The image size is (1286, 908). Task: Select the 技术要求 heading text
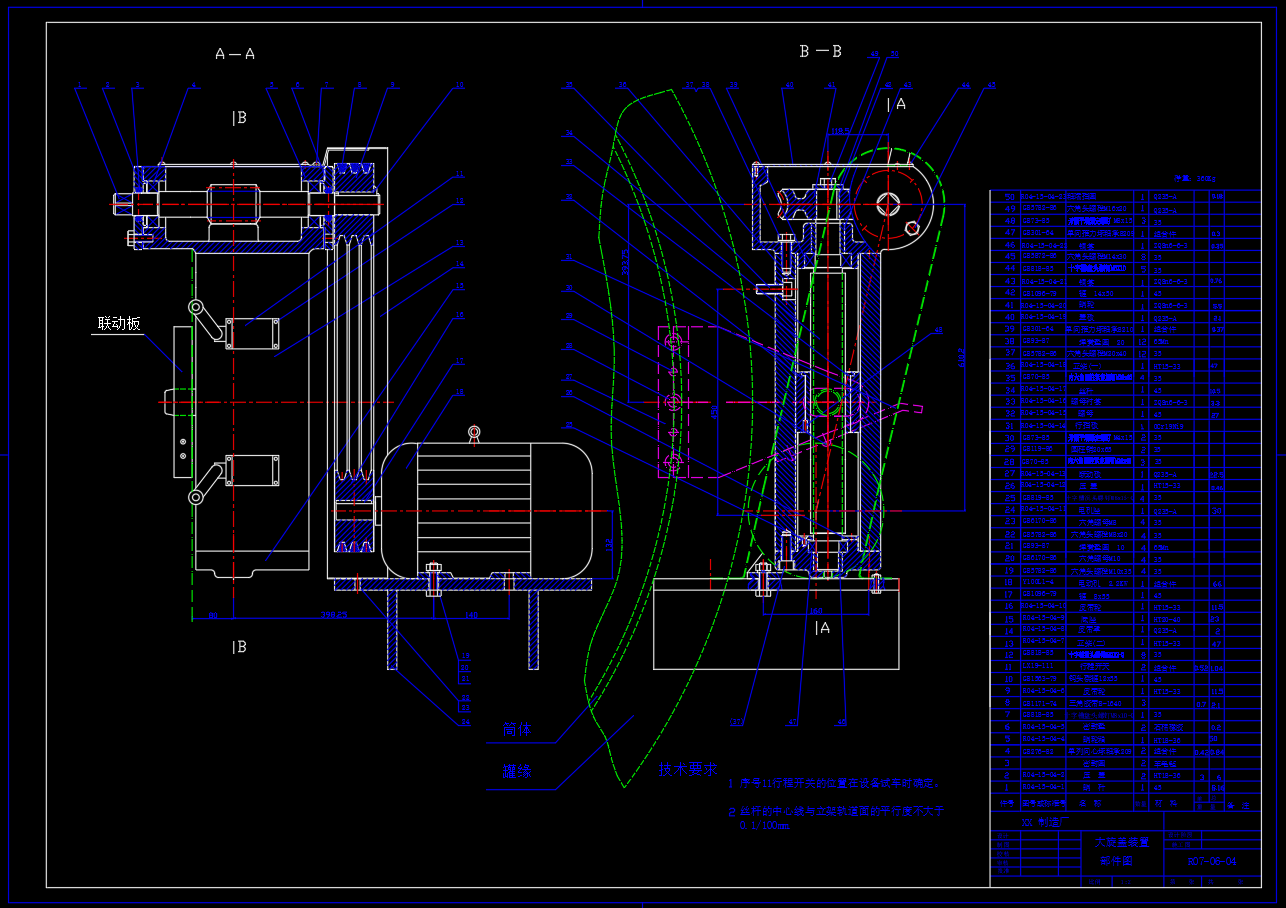pos(687,769)
